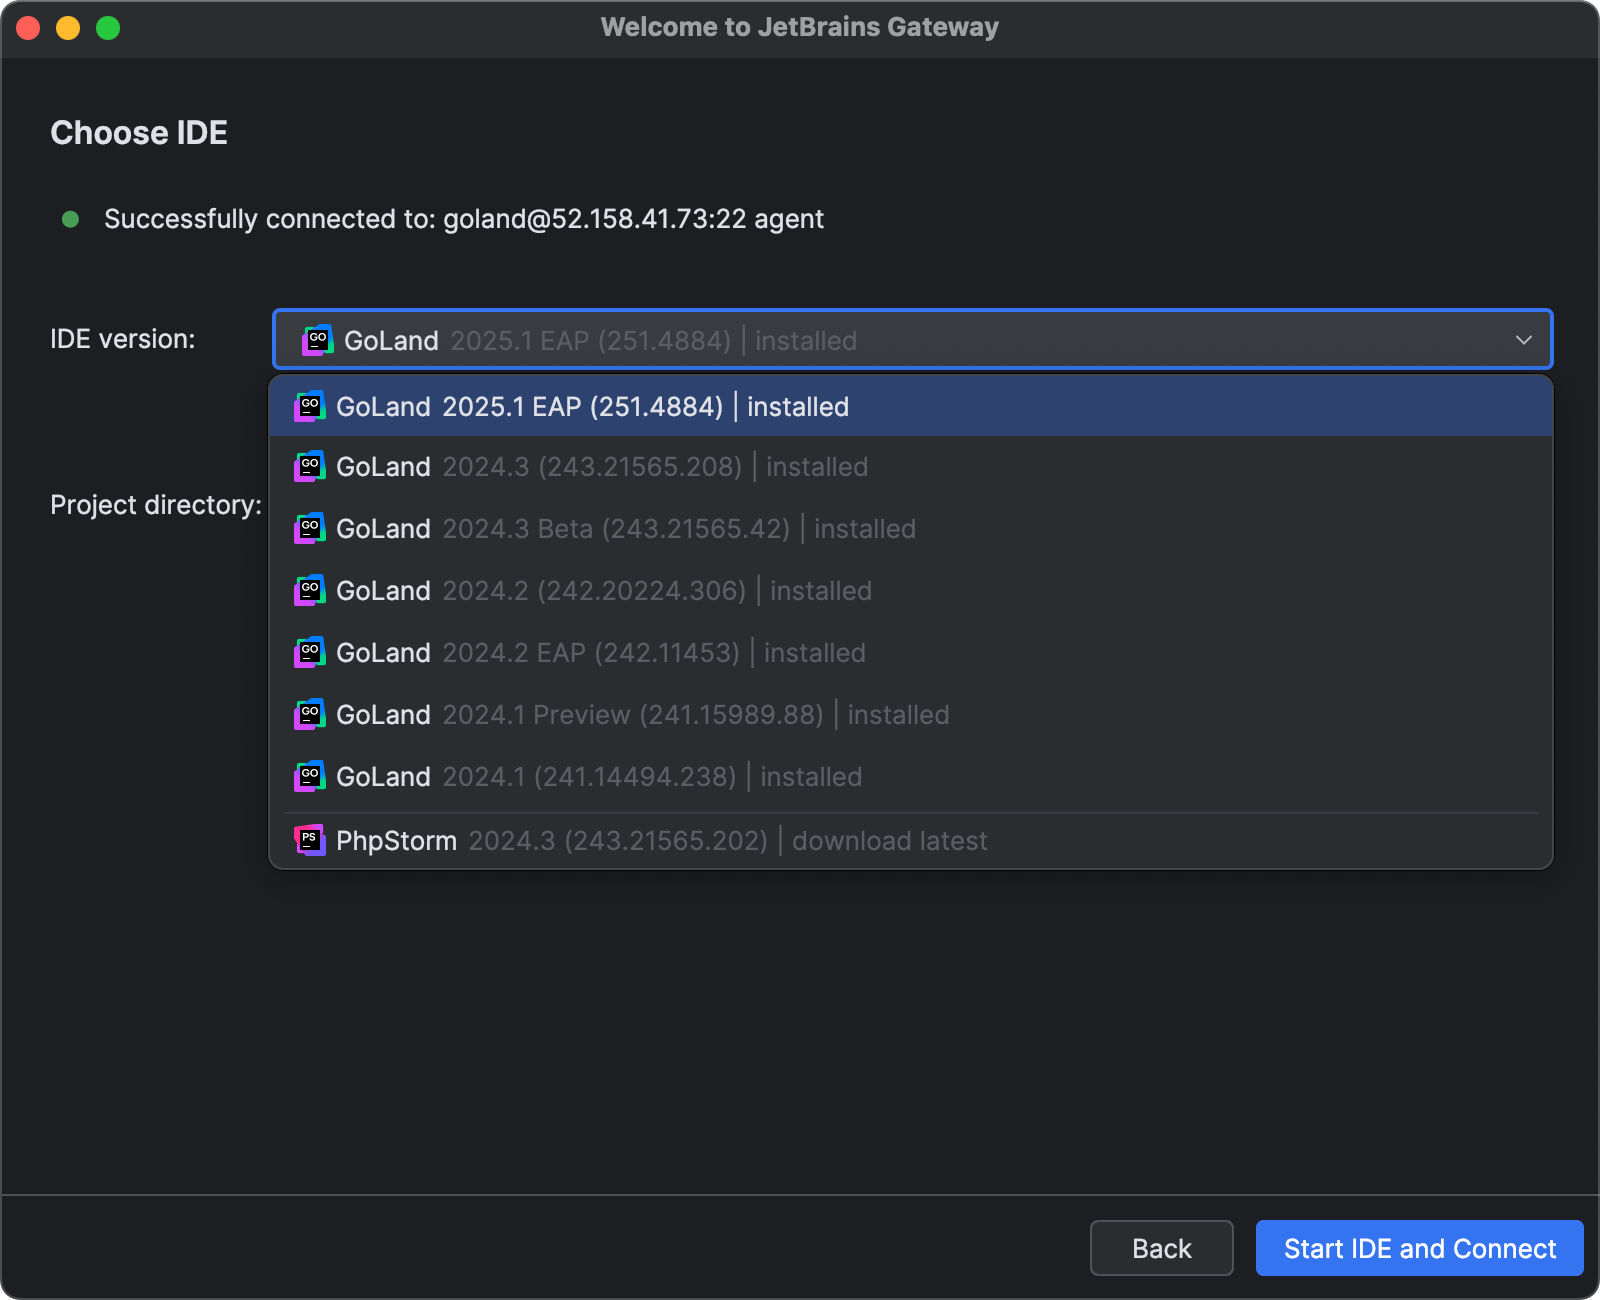Click the Project directory label
This screenshot has height=1300, width=1600.
(x=156, y=505)
